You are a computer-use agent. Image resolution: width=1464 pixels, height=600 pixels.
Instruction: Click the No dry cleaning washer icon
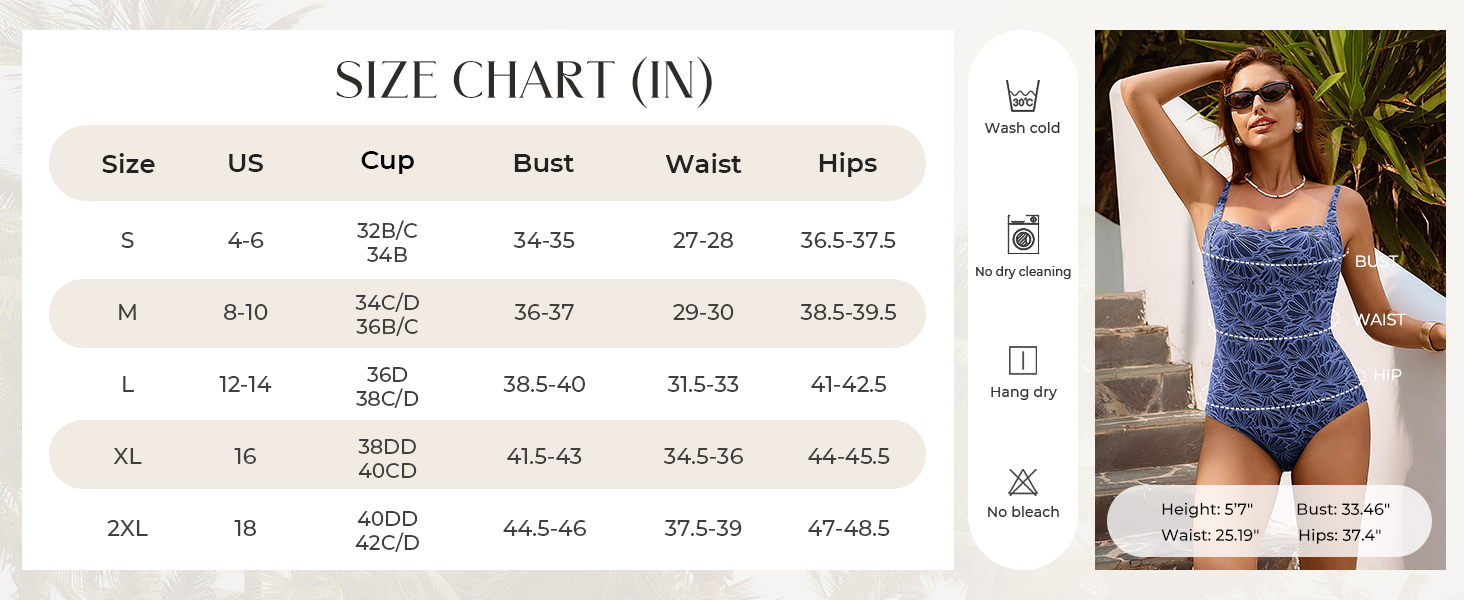(x=1023, y=235)
